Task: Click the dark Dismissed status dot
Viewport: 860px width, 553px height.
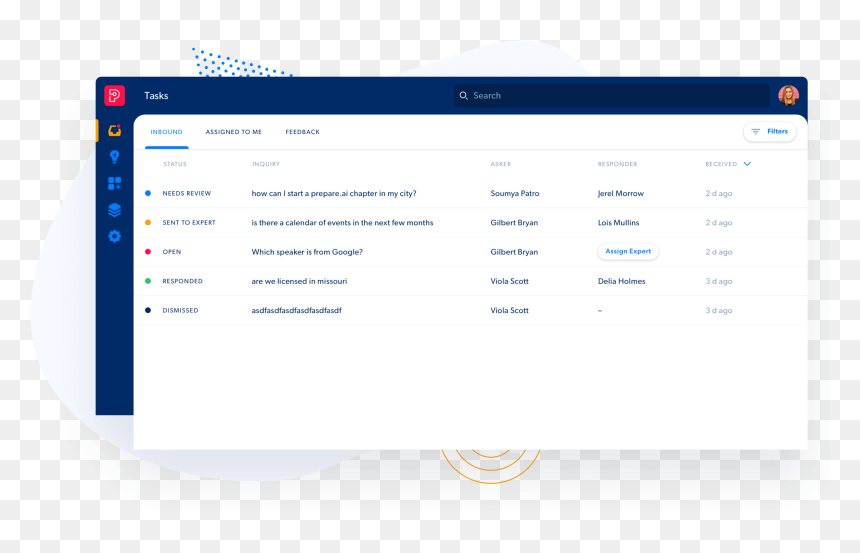Action: (x=148, y=310)
